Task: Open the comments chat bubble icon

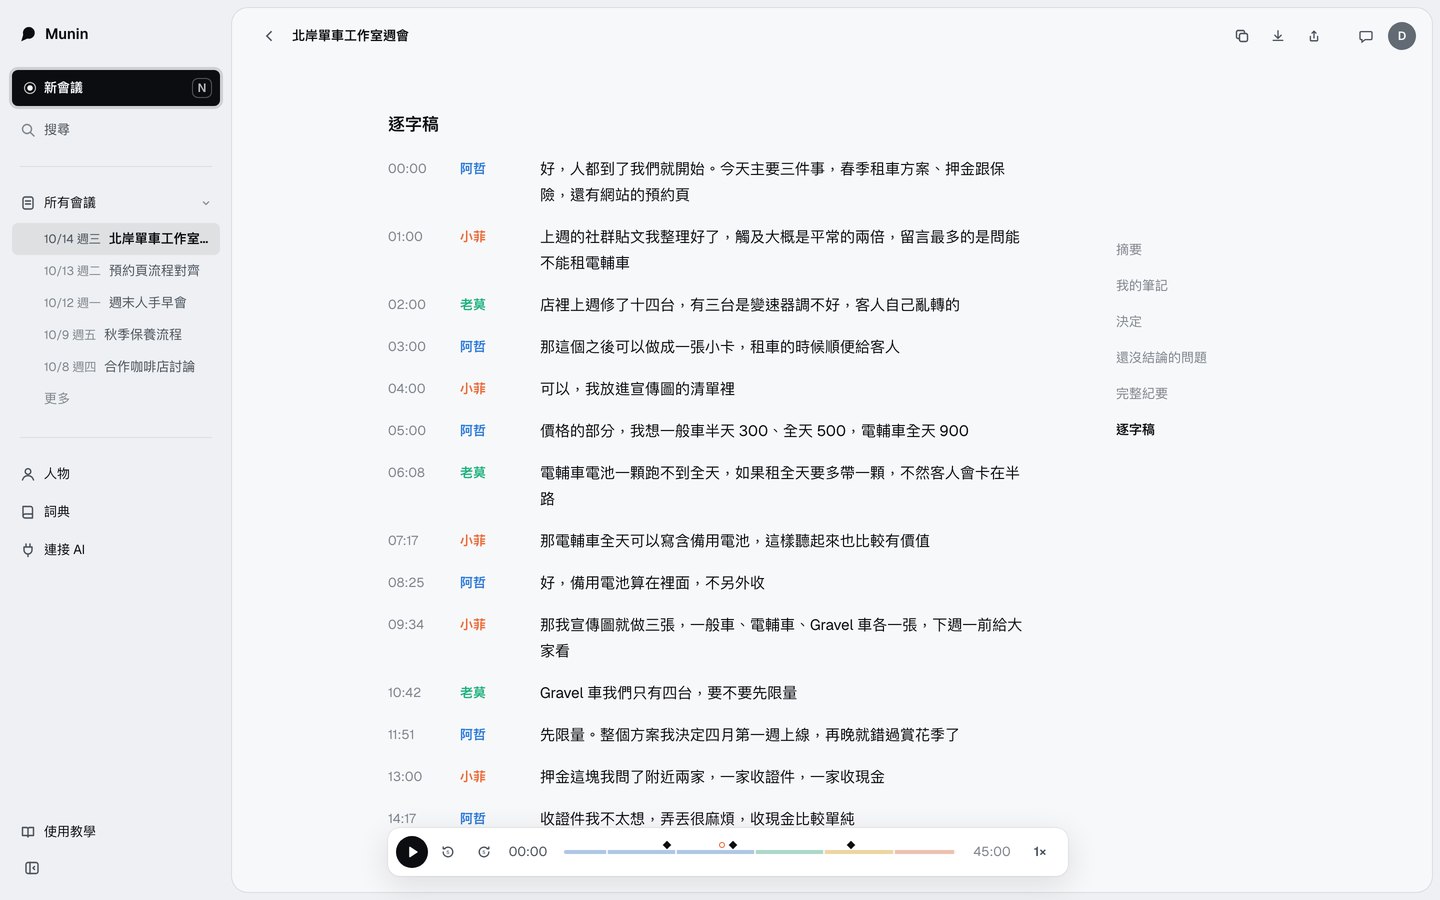Action: (1366, 36)
